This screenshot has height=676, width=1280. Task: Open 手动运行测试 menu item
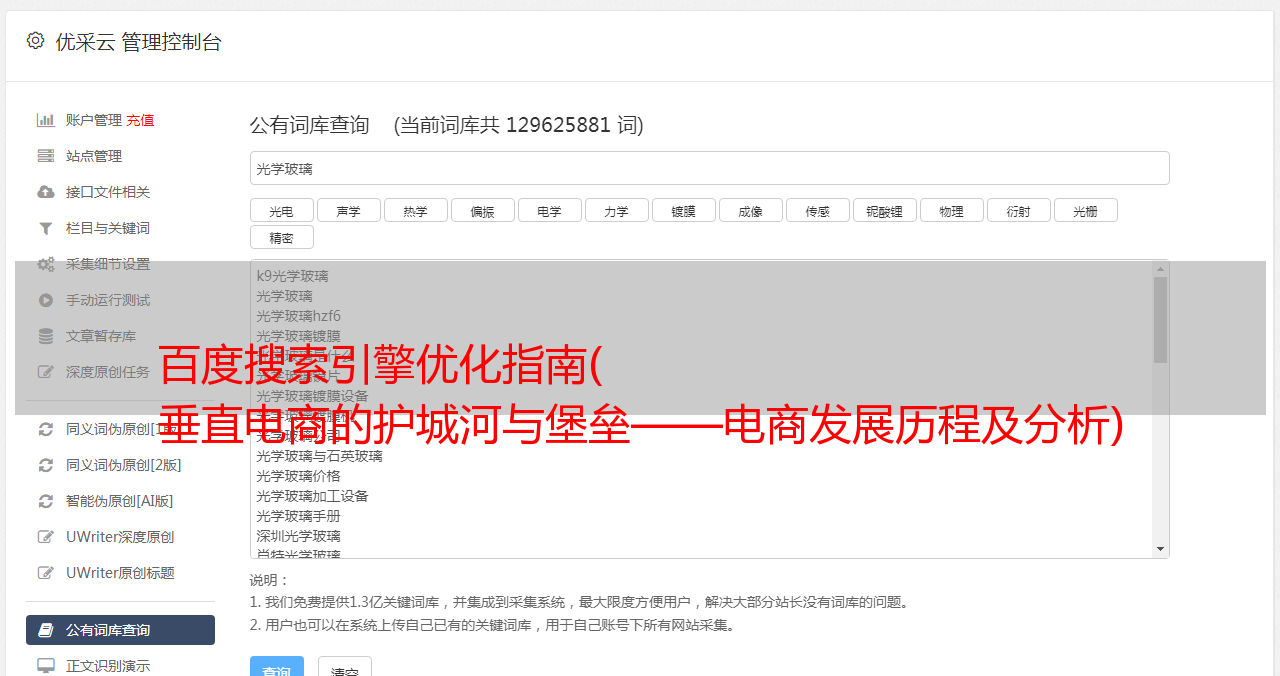click(x=108, y=300)
